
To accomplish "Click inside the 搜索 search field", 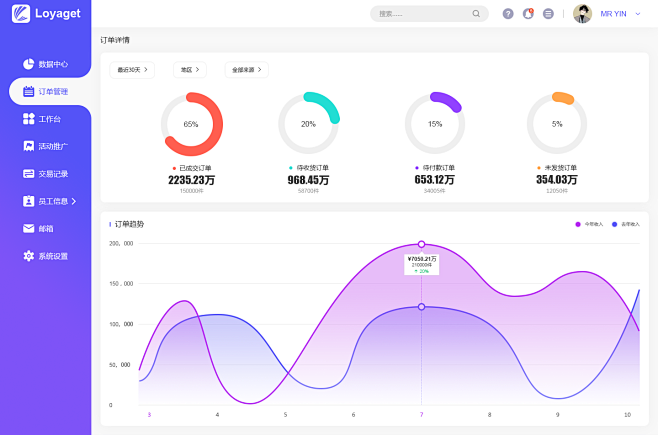I will pyautogui.click(x=429, y=13).
